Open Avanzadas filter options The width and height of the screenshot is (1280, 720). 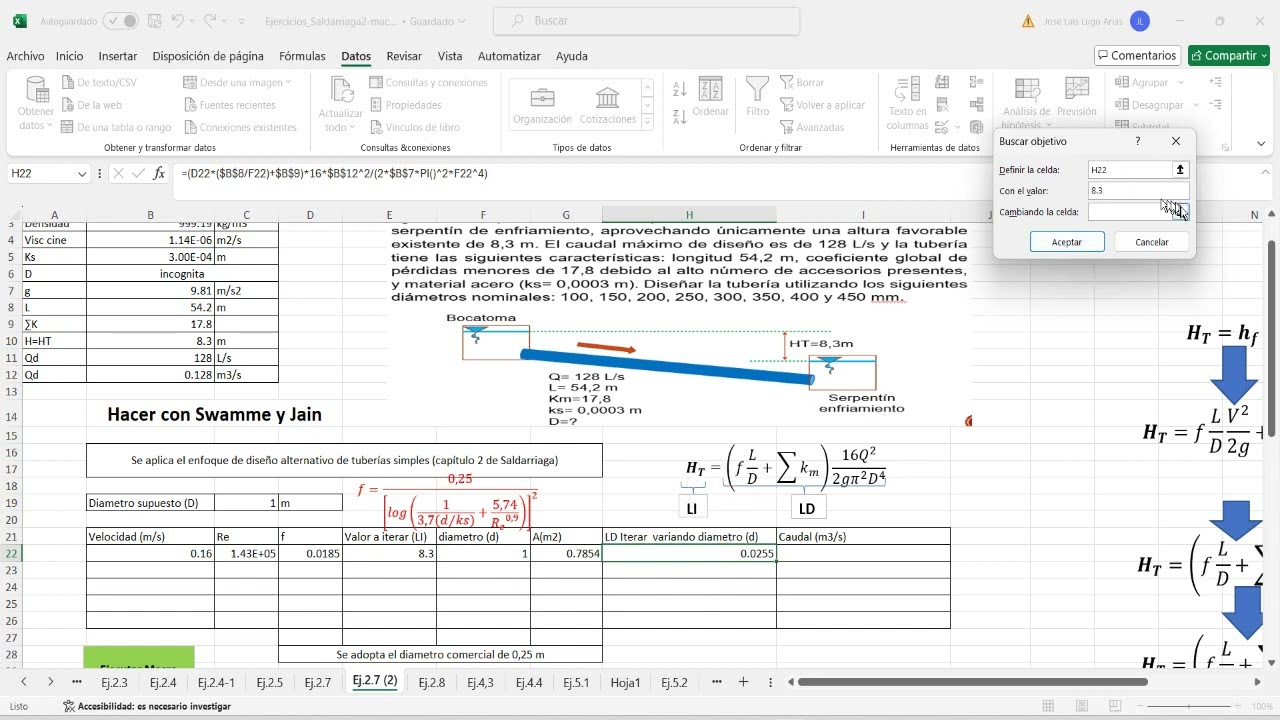click(x=812, y=127)
